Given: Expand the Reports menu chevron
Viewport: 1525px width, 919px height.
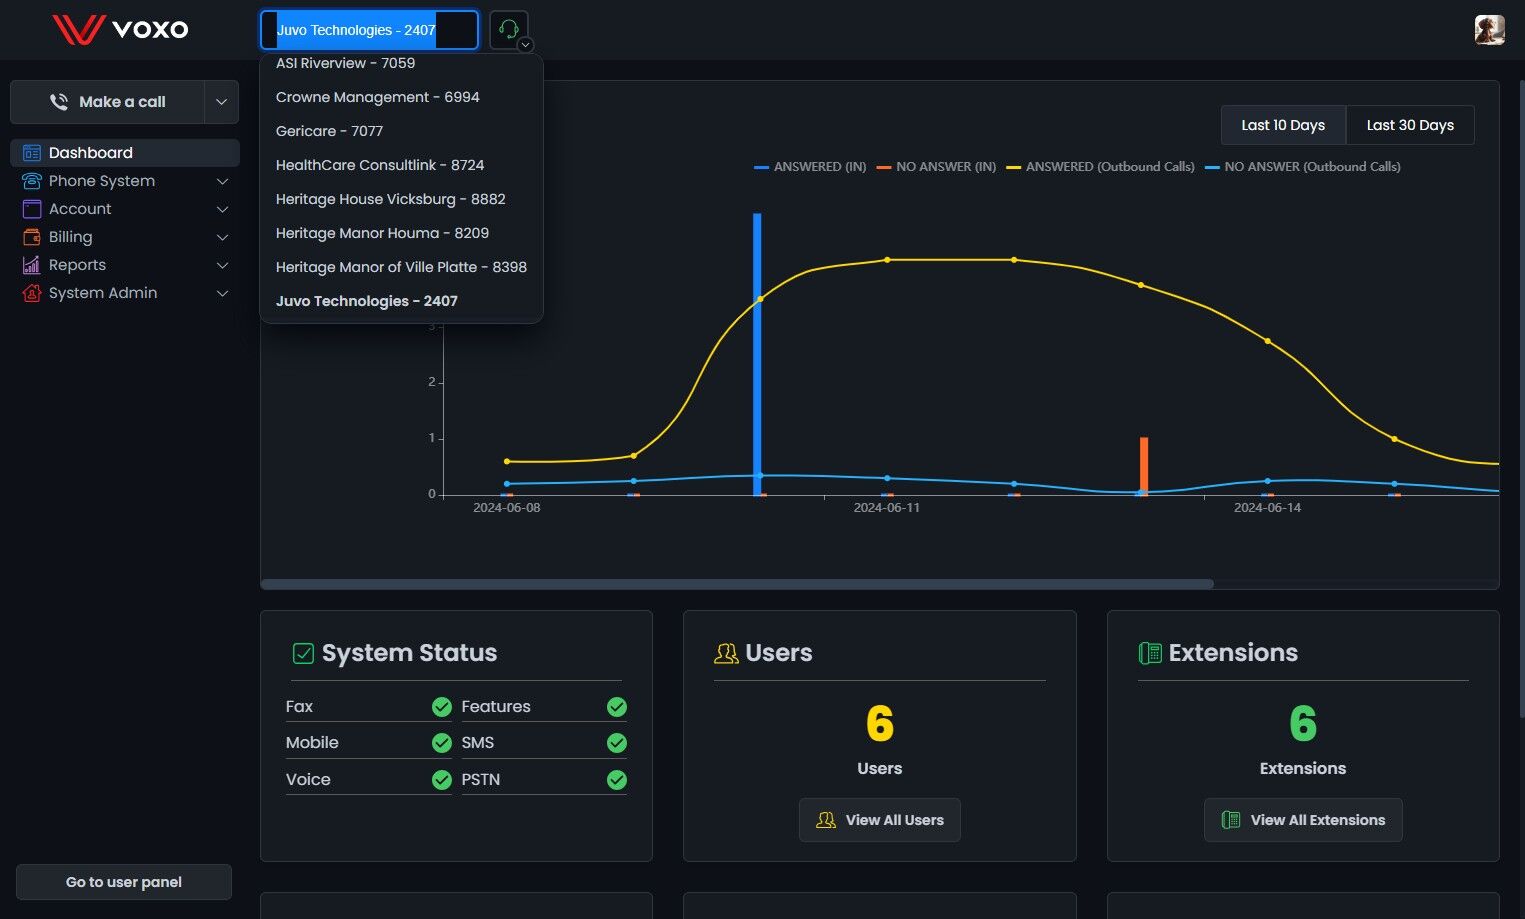Looking at the screenshot, I should pyautogui.click(x=222, y=265).
